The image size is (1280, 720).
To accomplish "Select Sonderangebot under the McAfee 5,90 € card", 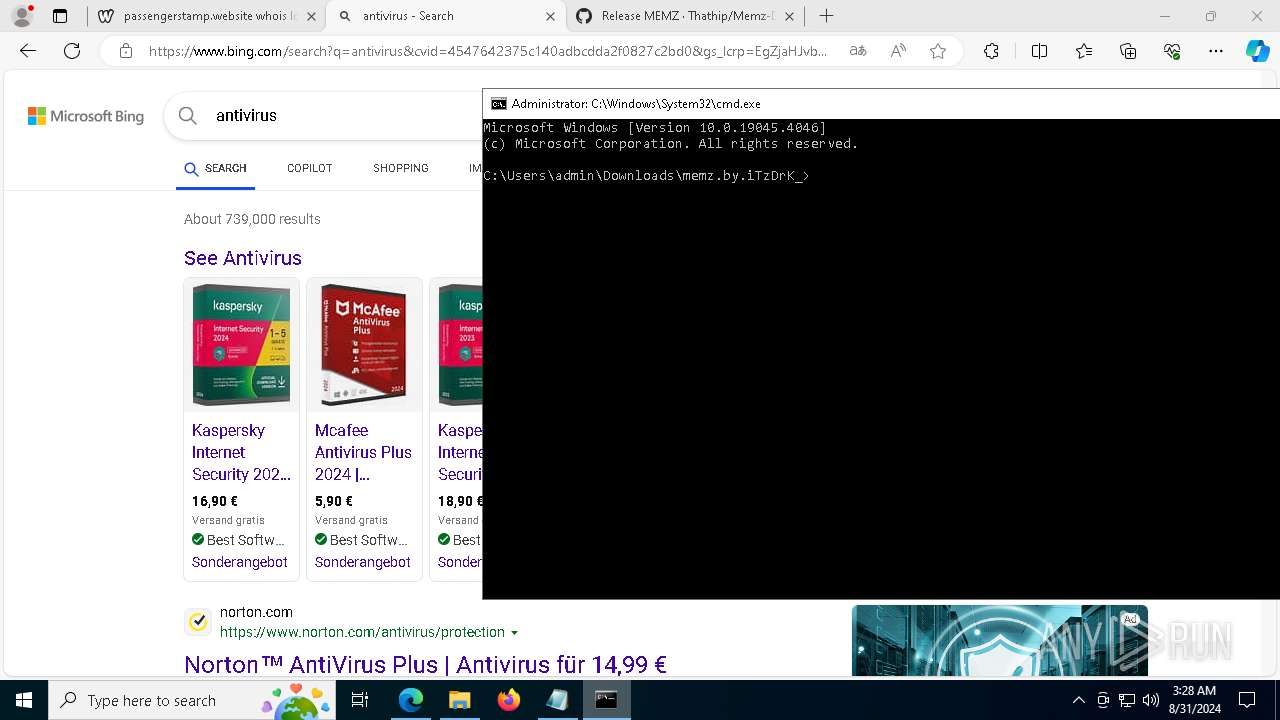I will pos(363,562).
